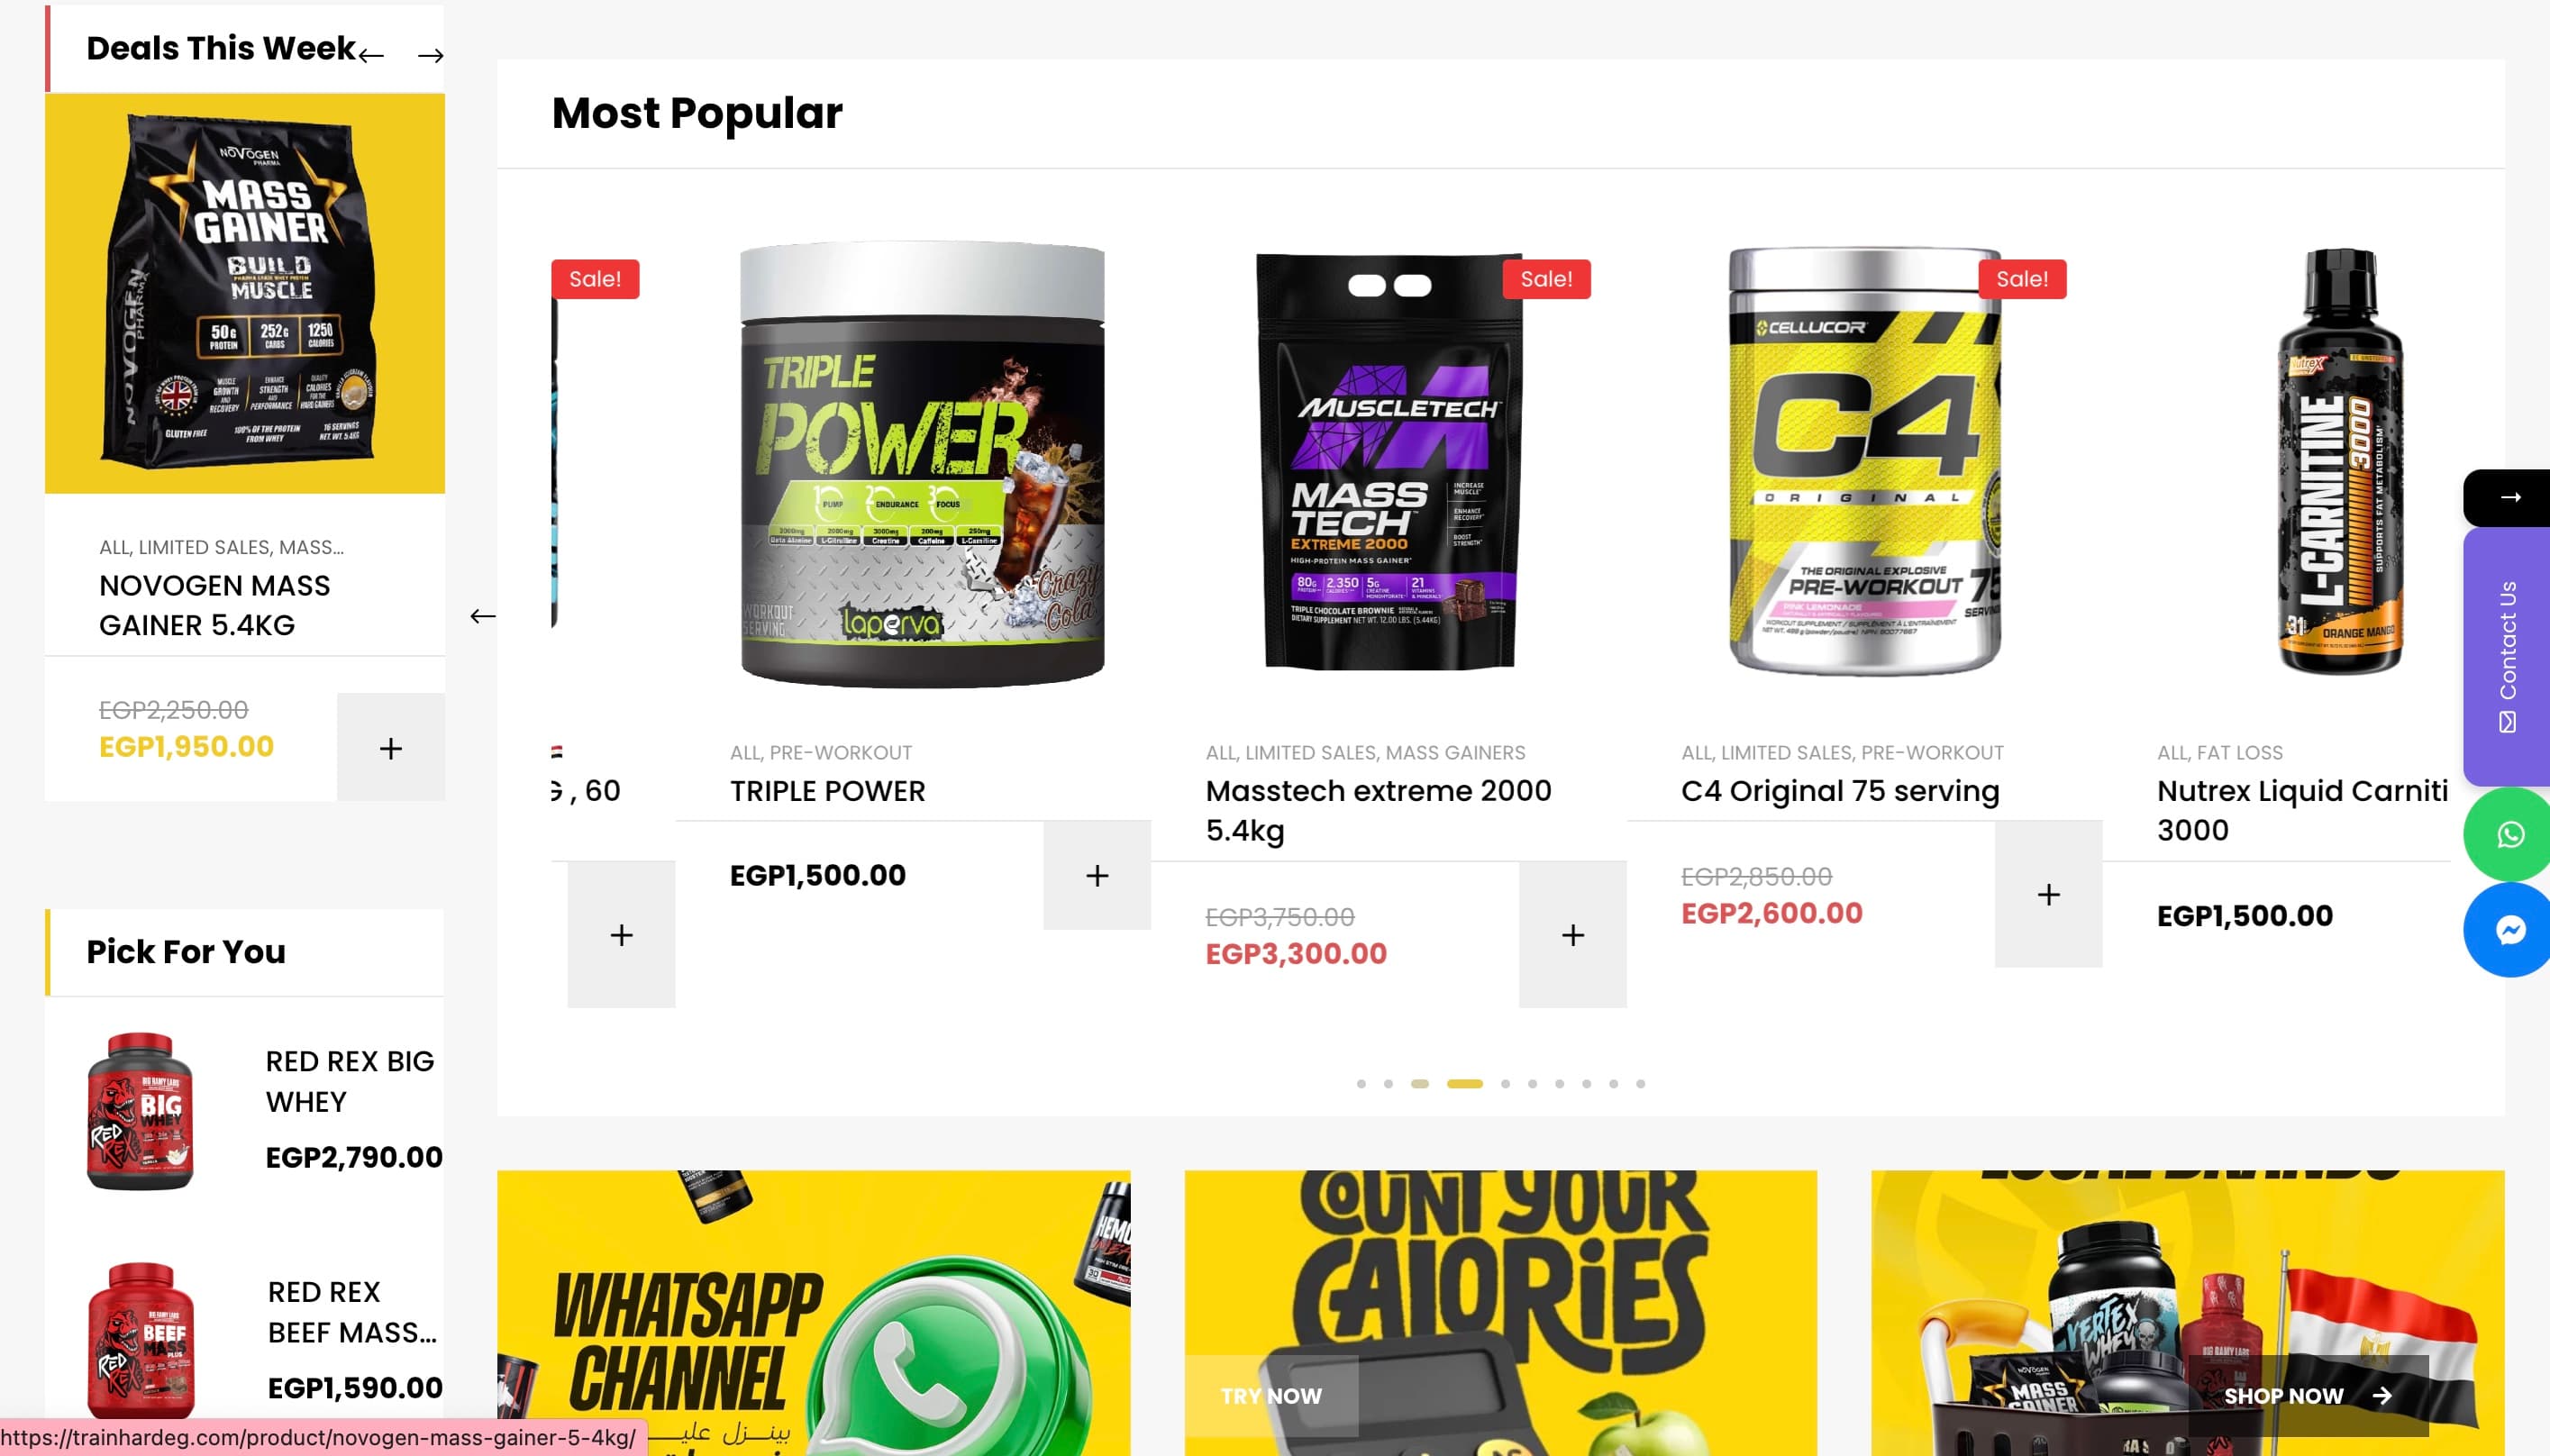Select the first carousel pagination dot
This screenshot has width=2550, height=1456.
(x=1361, y=1083)
